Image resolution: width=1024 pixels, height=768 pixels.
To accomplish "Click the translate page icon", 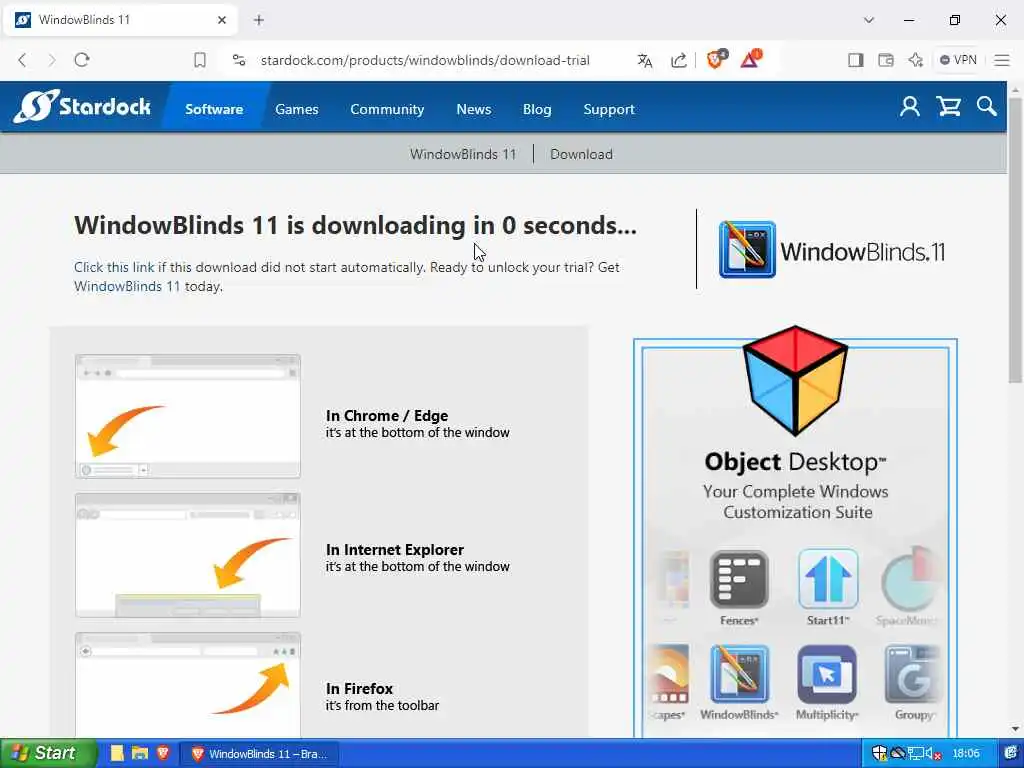I will (x=645, y=60).
